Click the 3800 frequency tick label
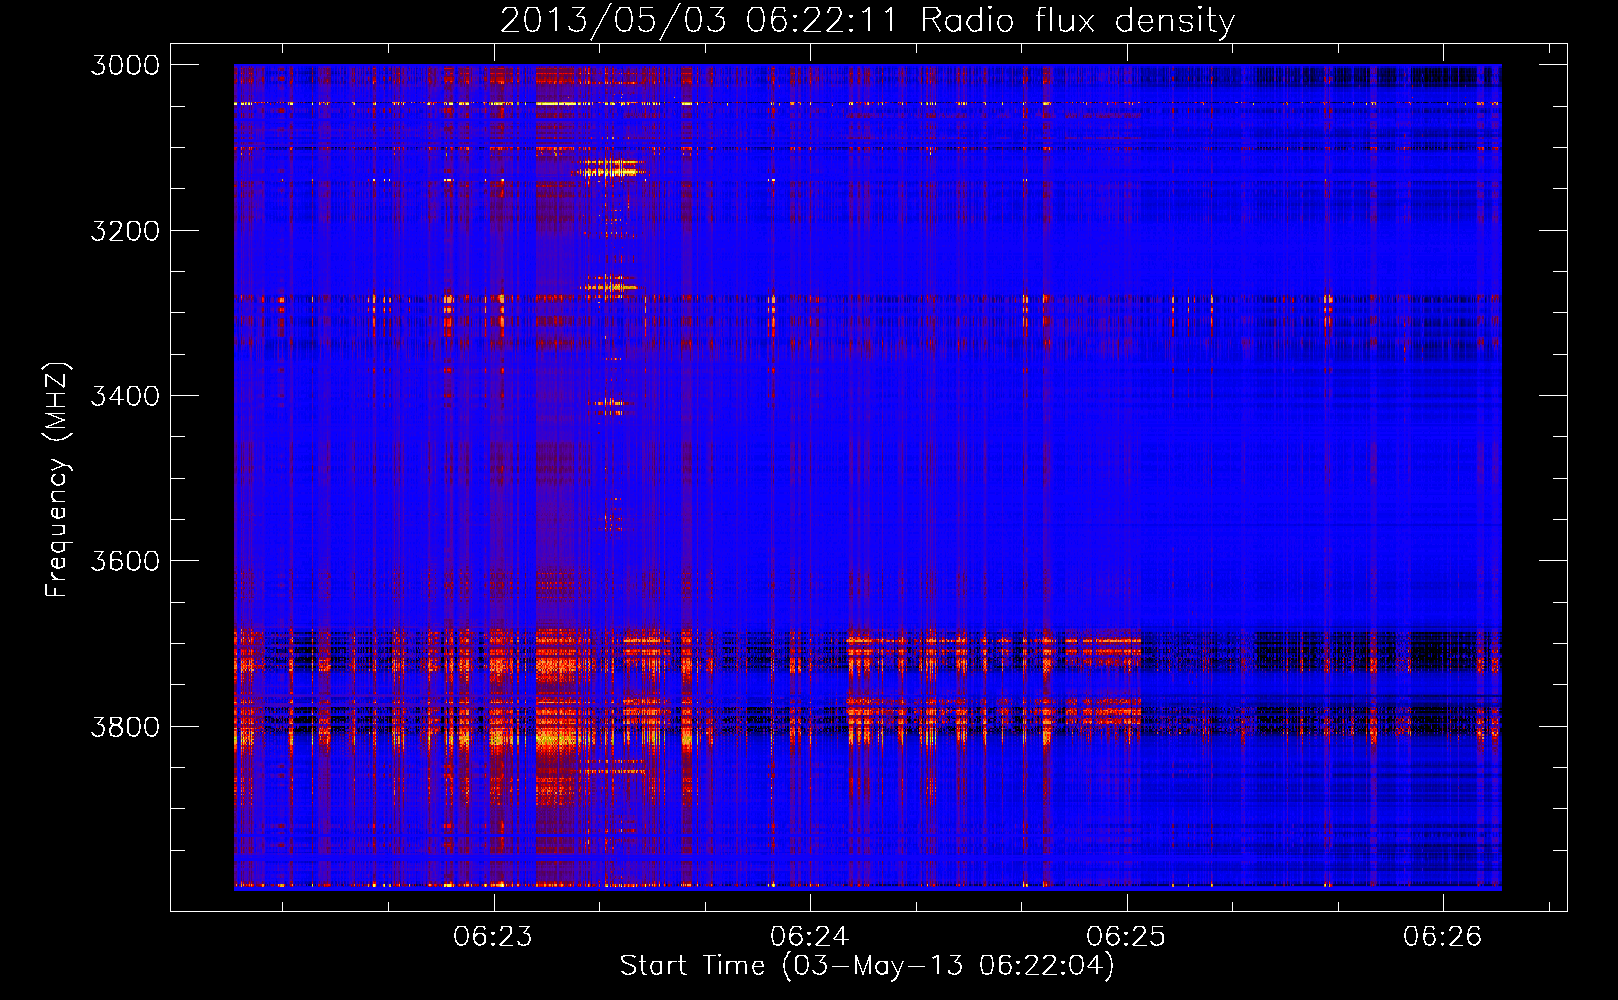The height and width of the screenshot is (1000, 1618). [125, 727]
